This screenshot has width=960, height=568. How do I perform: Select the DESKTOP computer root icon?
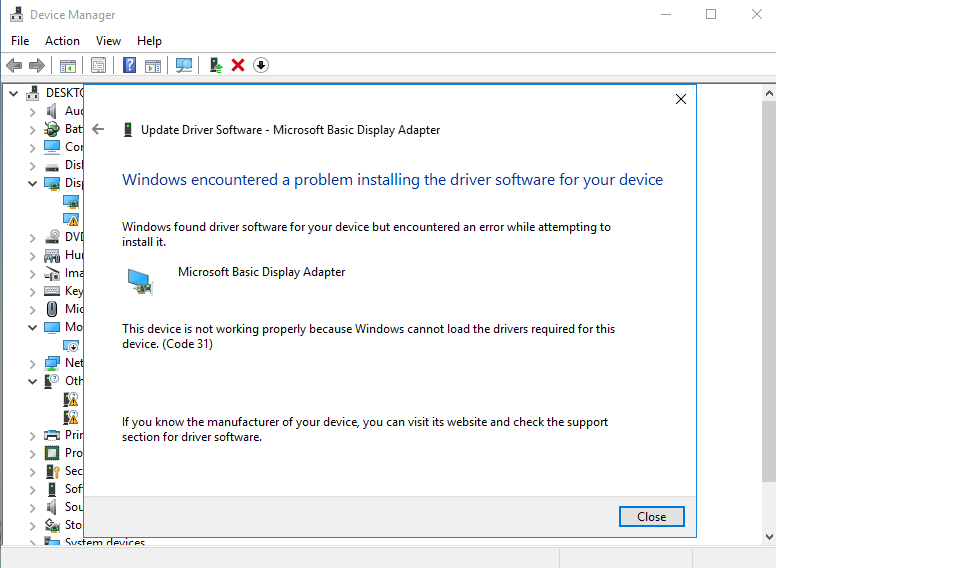33,93
